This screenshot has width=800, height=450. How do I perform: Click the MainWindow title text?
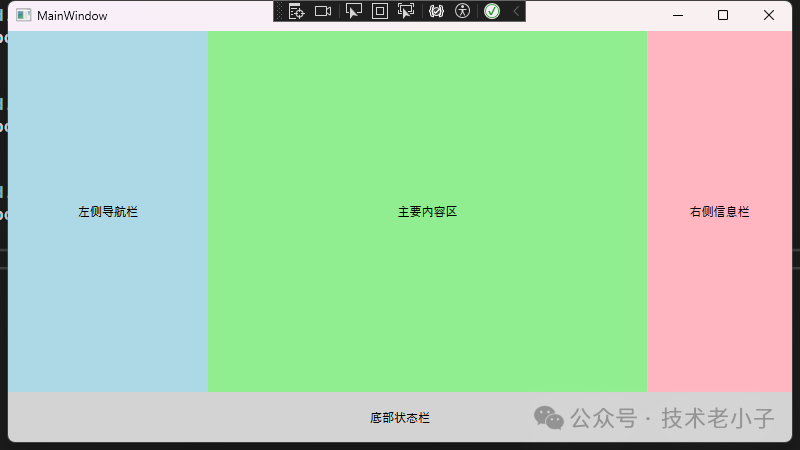[x=72, y=16]
